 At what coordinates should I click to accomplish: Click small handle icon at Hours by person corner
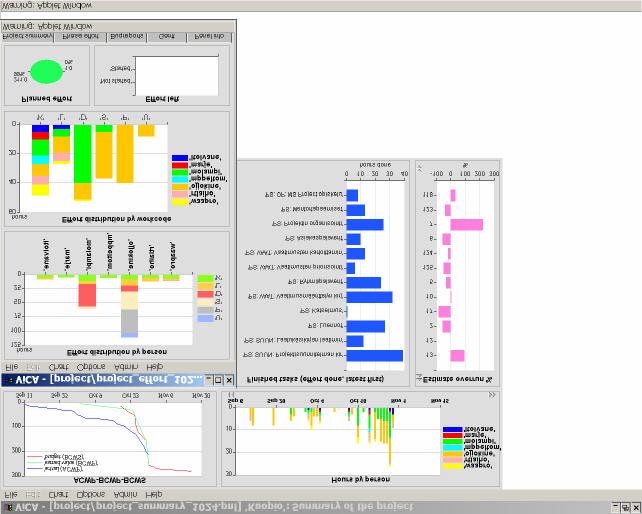click(x=231, y=395)
